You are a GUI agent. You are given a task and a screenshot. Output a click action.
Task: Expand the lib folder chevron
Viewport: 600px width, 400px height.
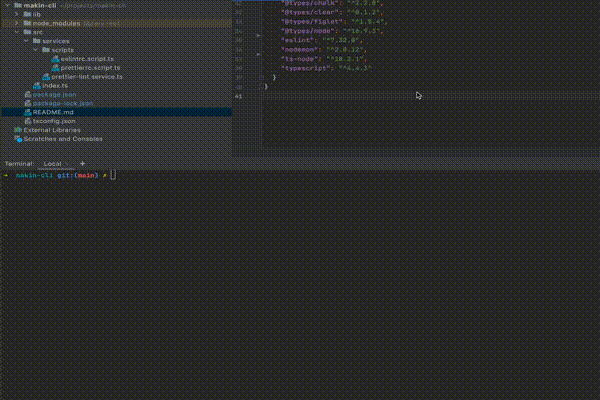(16, 14)
